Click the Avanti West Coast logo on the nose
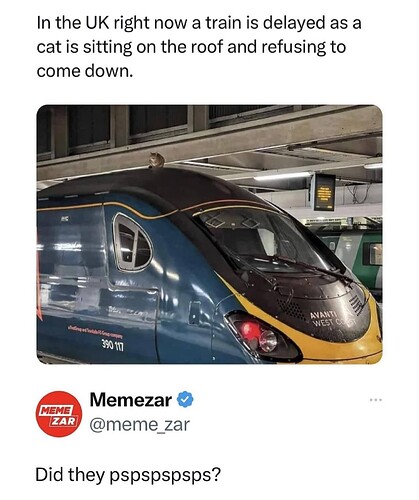The width and height of the screenshot is (419, 500). click(x=329, y=319)
